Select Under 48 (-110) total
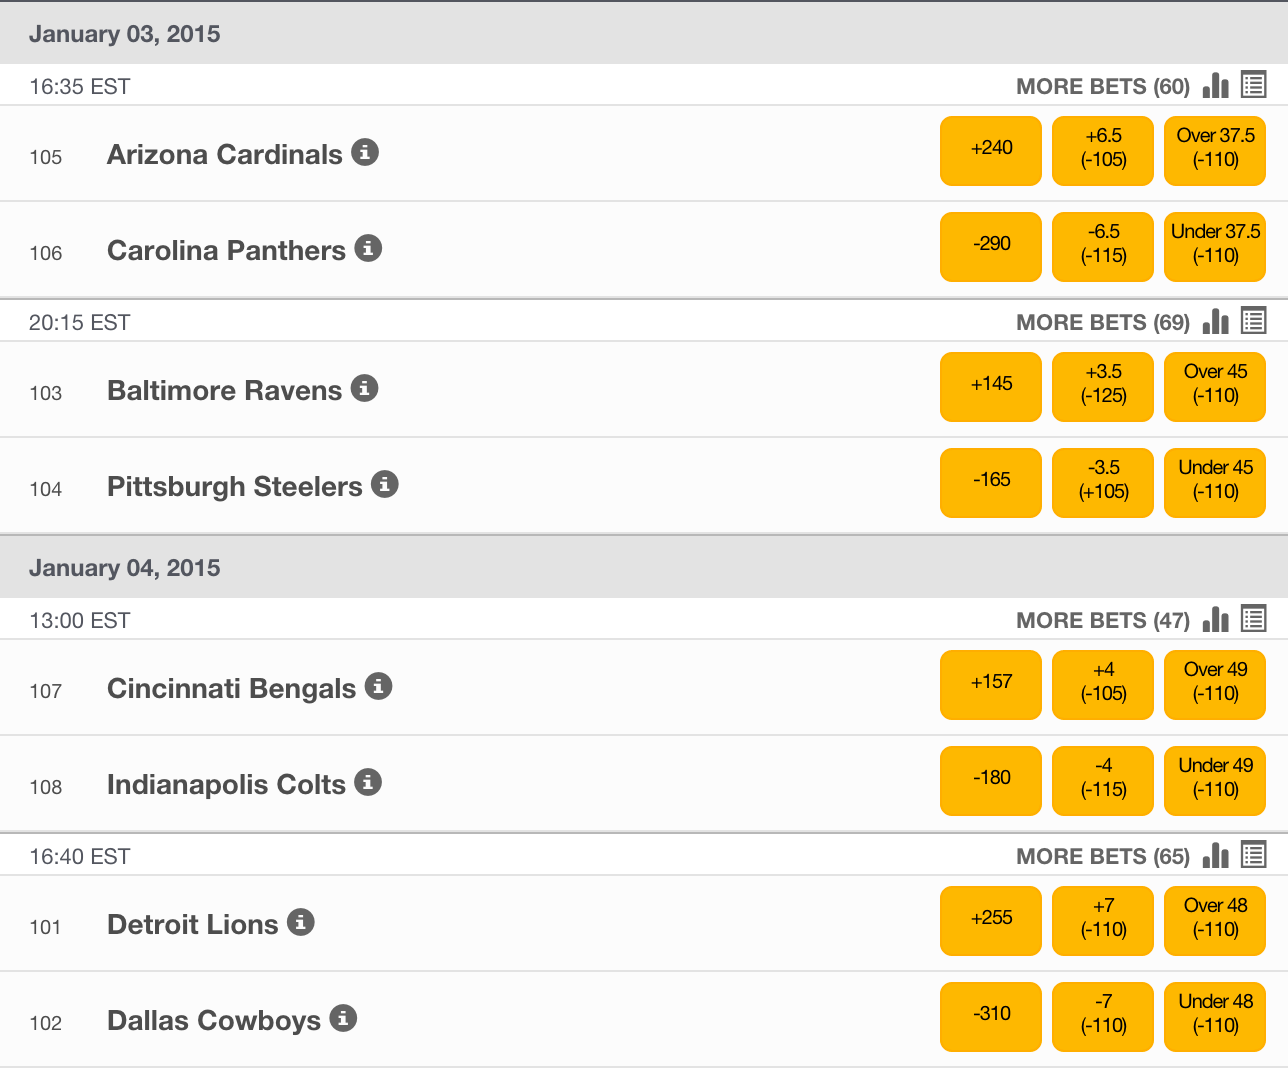This screenshot has height=1068, width=1288. tap(1215, 1017)
